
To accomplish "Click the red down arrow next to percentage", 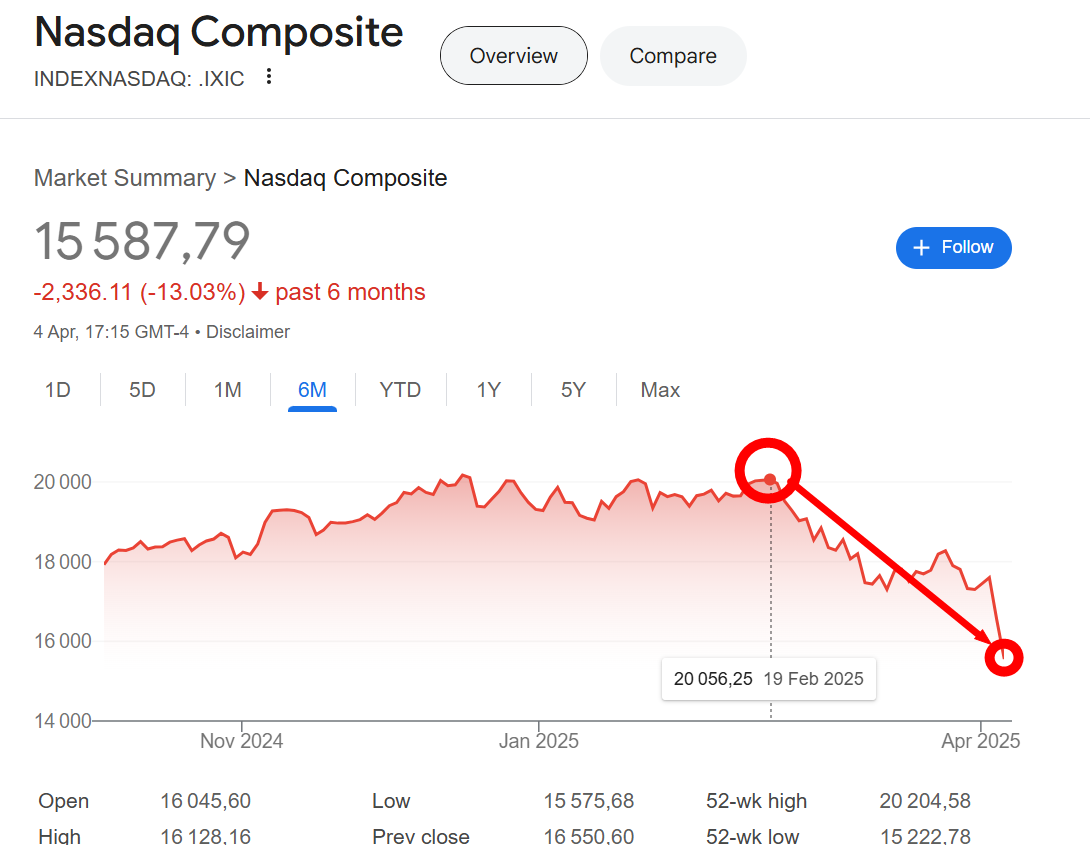I will click(260, 292).
